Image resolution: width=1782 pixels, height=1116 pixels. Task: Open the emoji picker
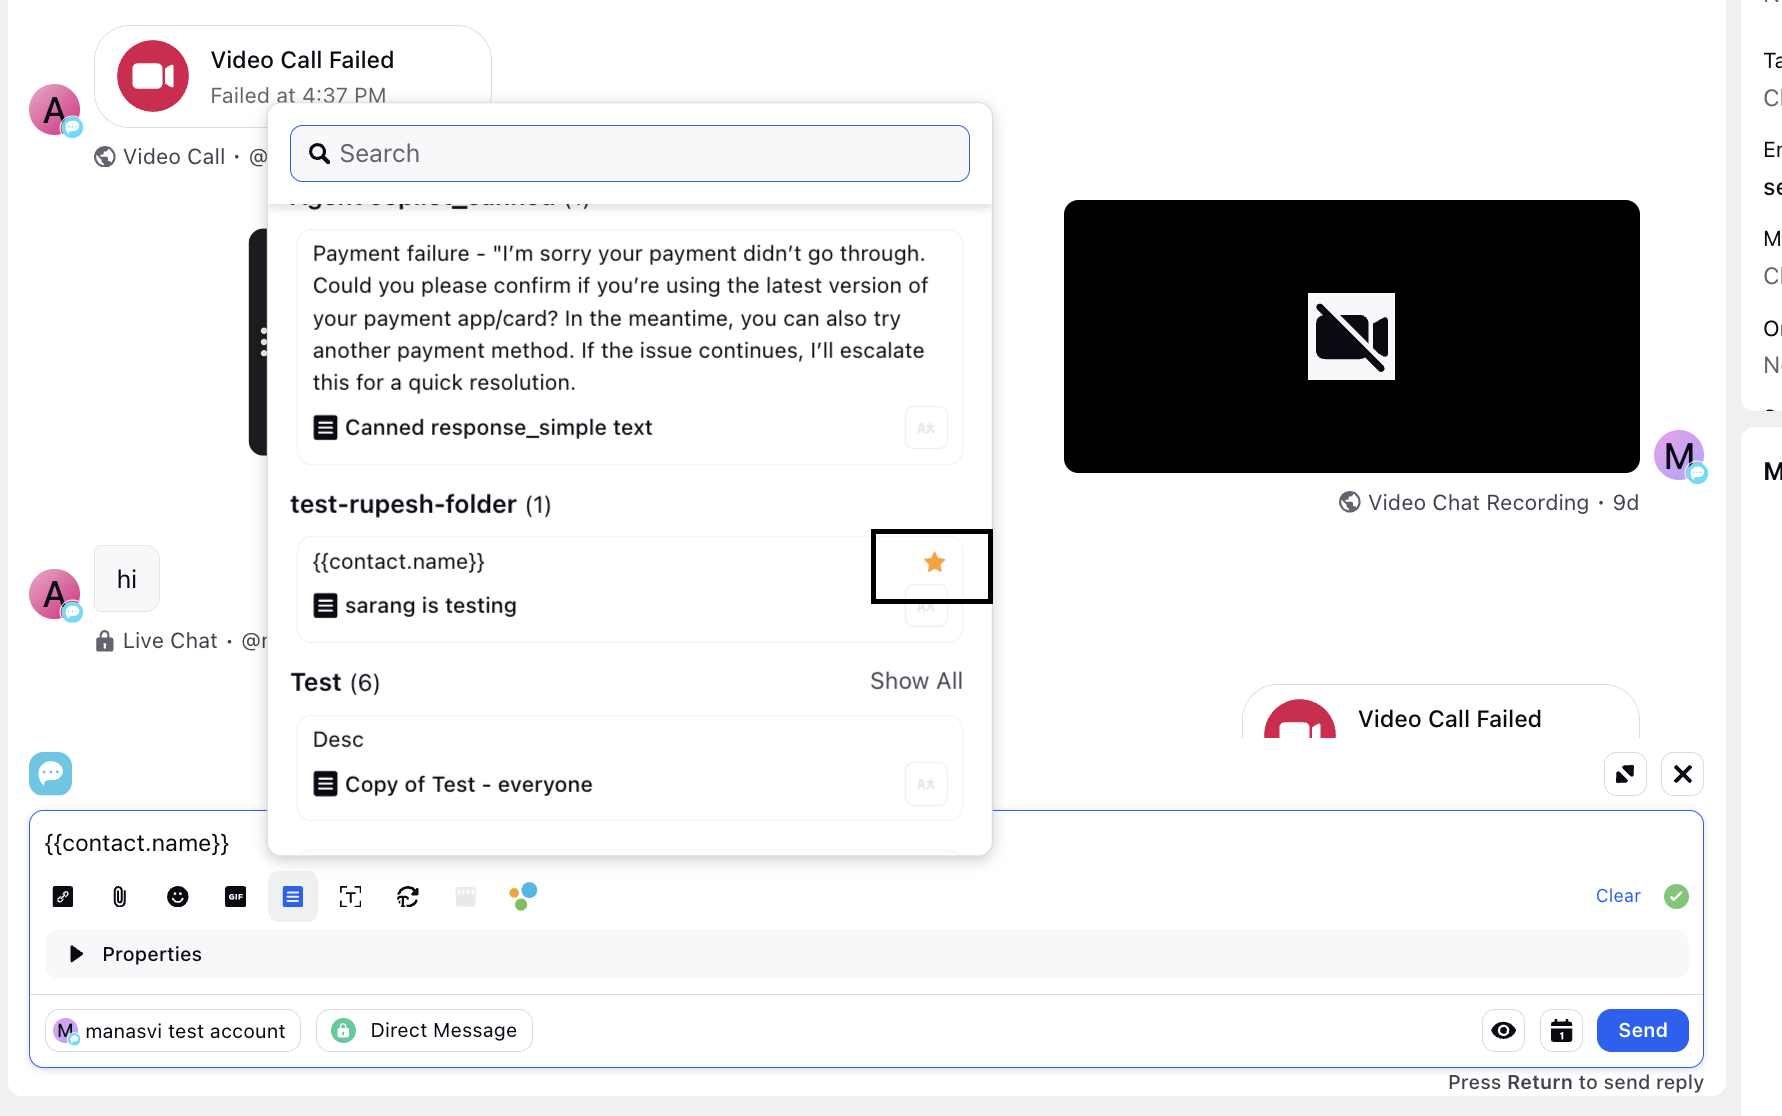tap(178, 896)
